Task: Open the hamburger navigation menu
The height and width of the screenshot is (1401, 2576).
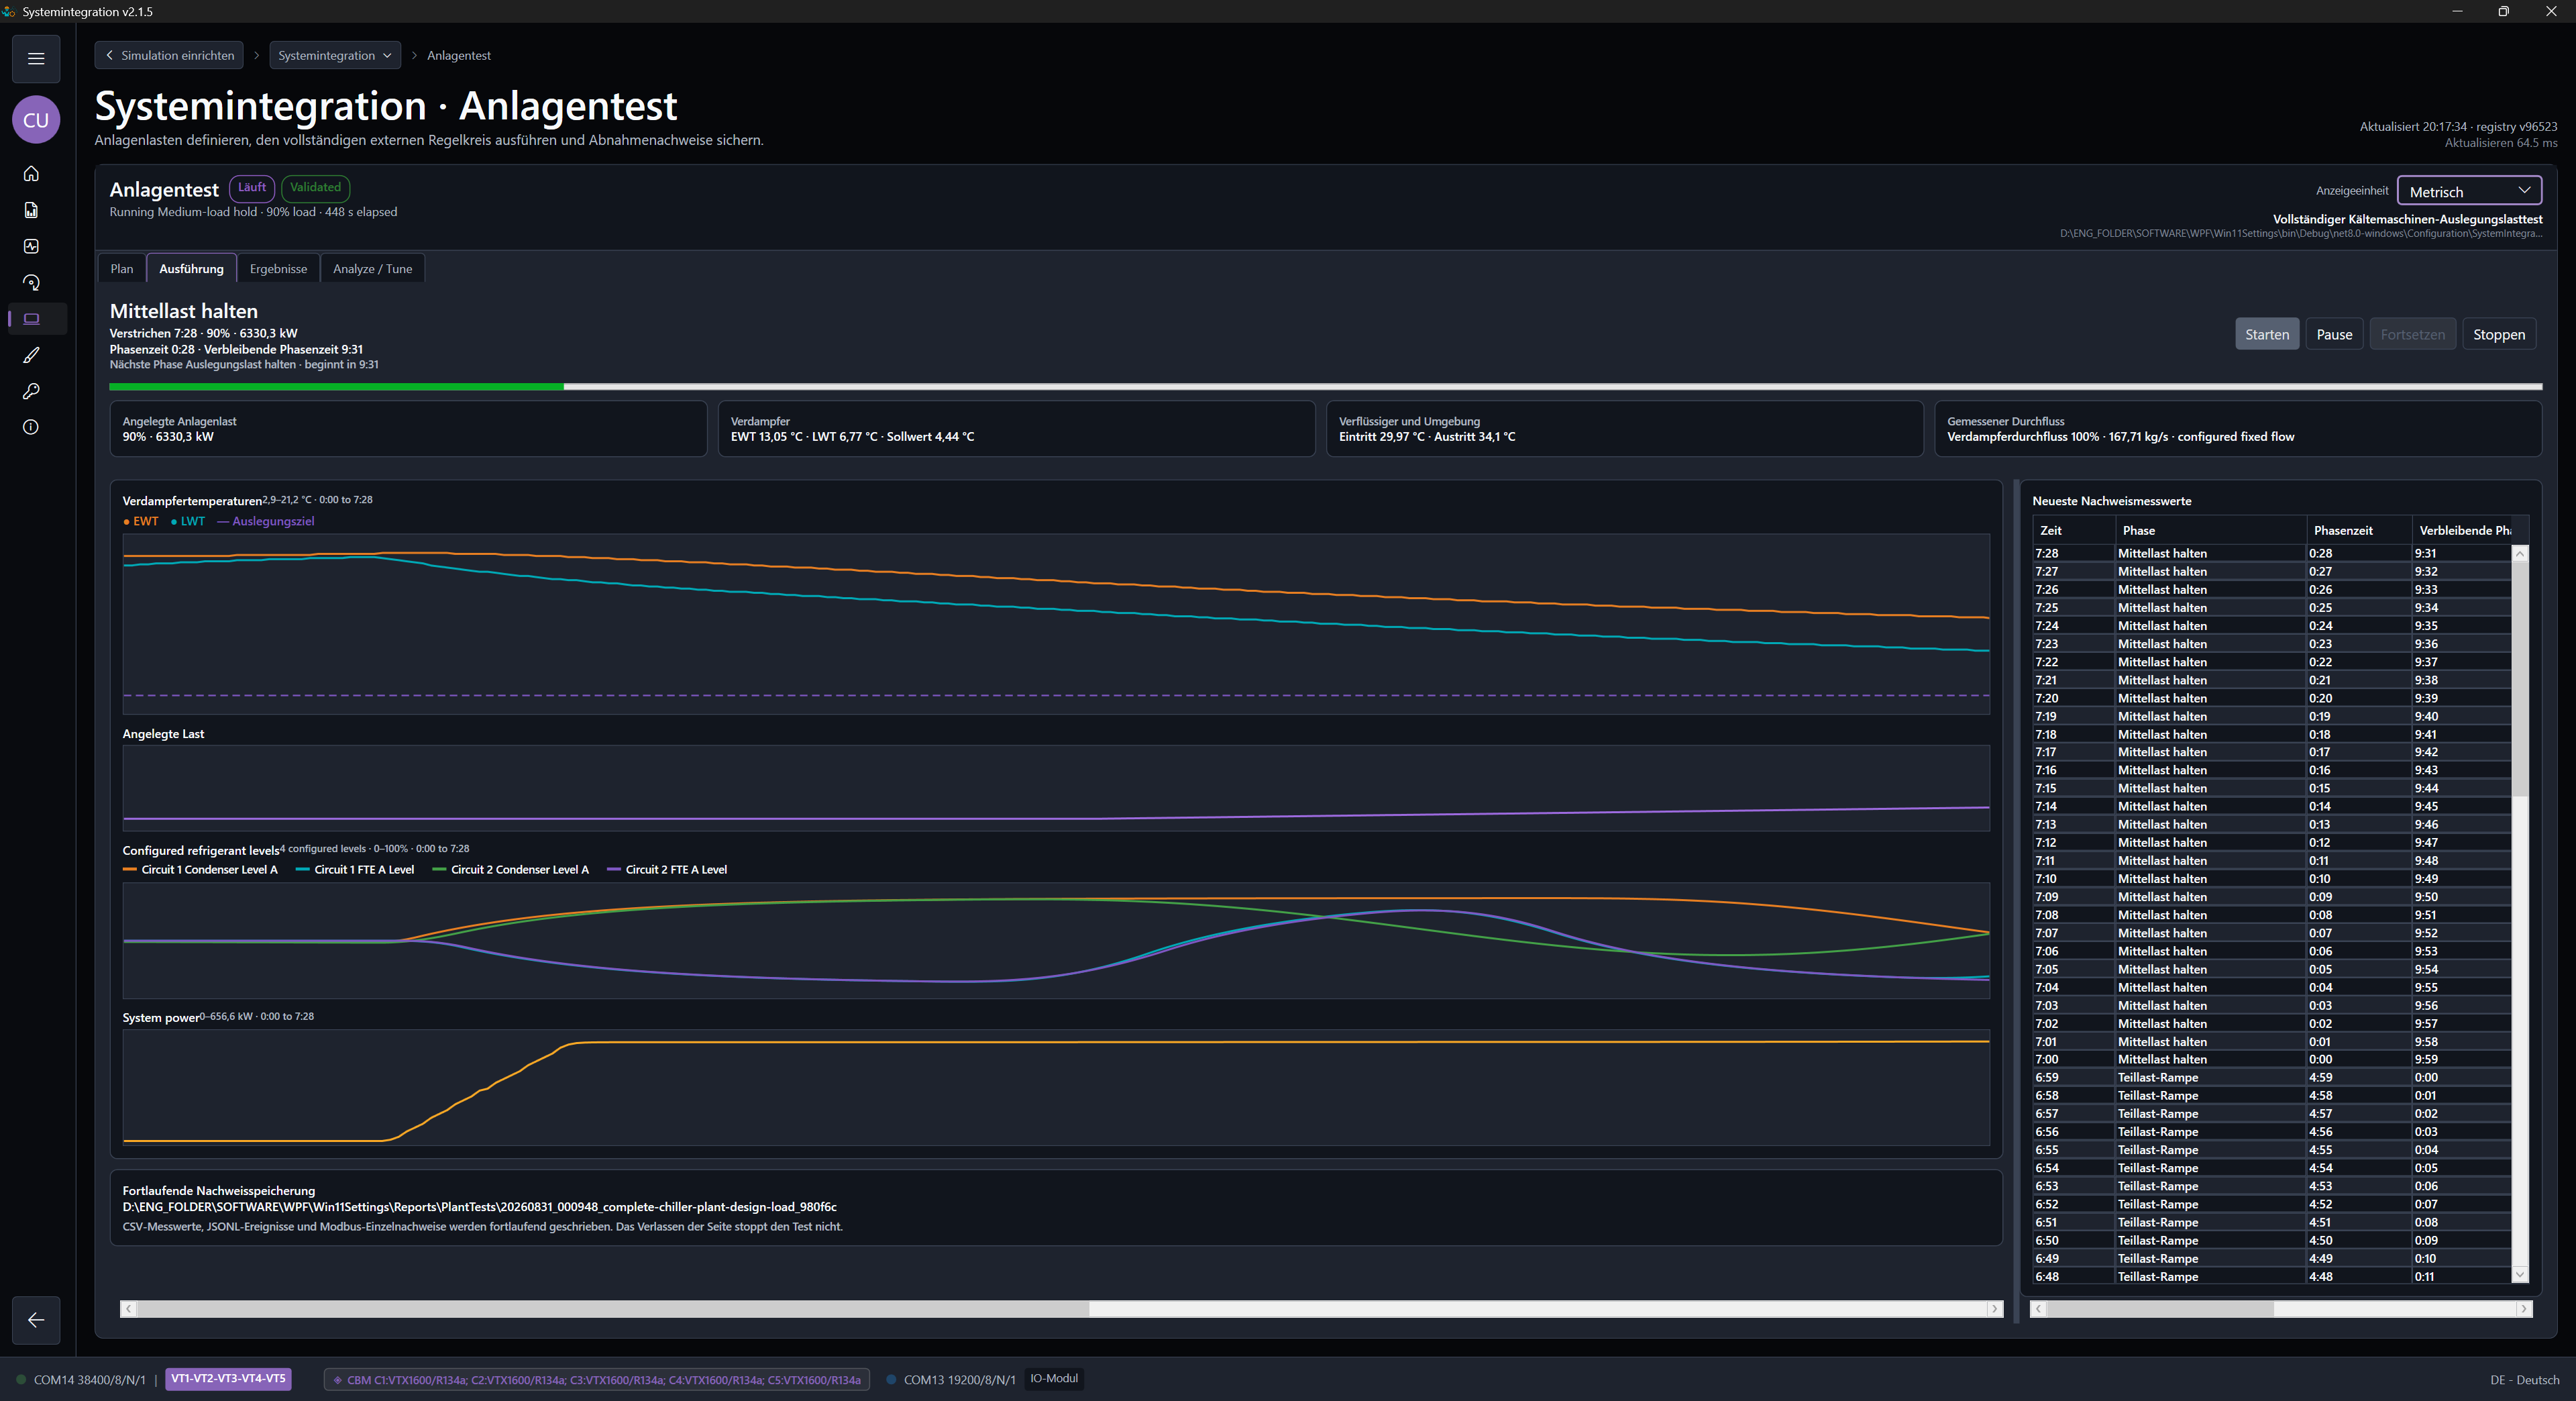Action: pyautogui.click(x=36, y=58)
